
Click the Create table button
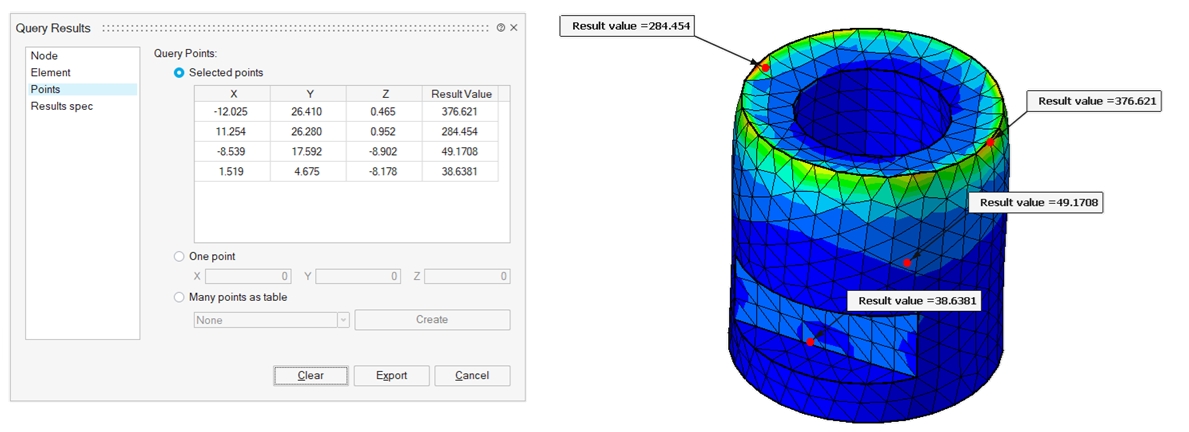click(x=432, y=320)
